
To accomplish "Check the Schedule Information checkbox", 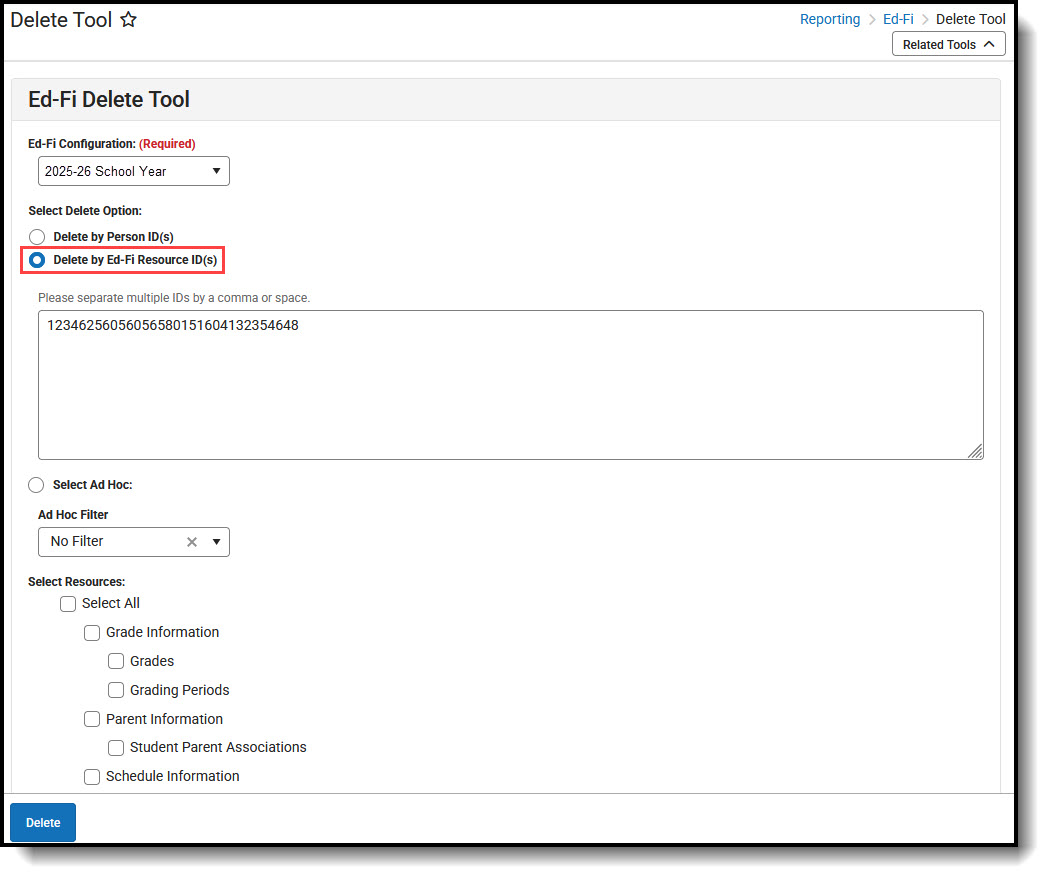I will (92, 777).
